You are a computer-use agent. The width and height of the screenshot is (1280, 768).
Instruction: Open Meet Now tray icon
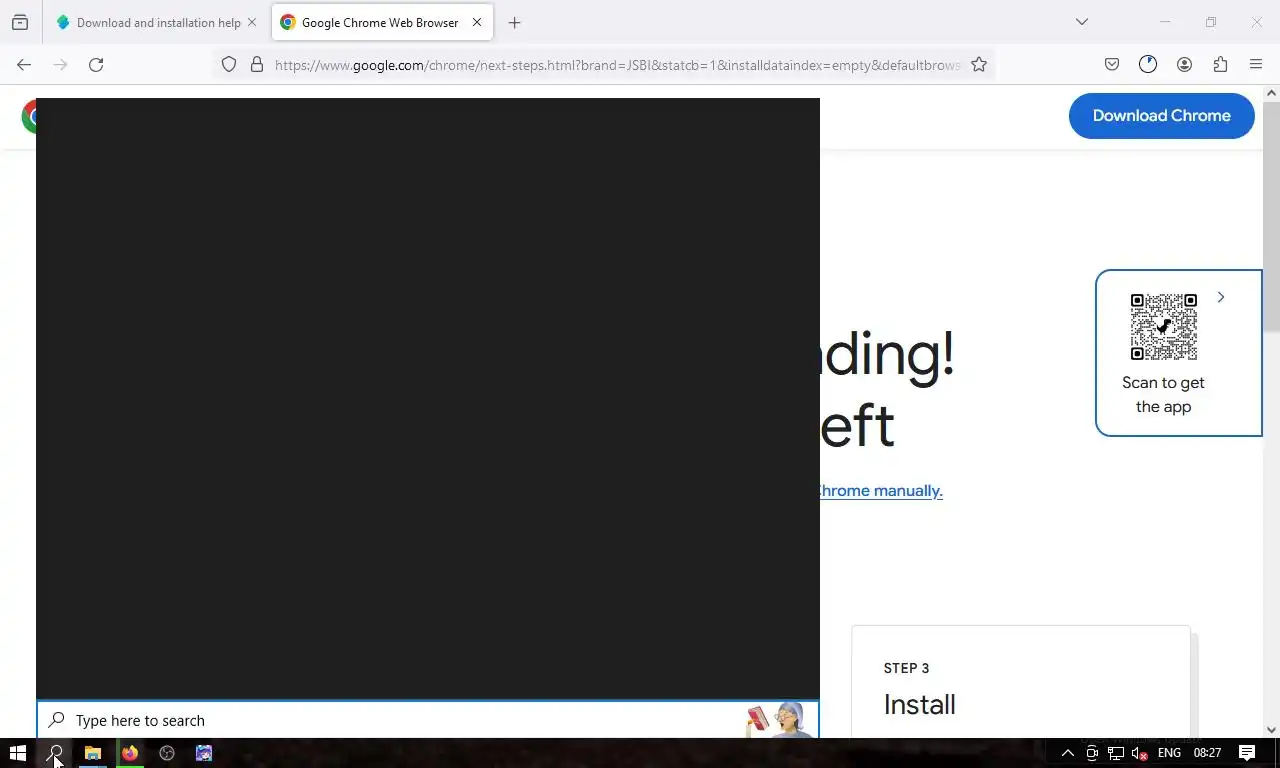(x=1092, y=753)
